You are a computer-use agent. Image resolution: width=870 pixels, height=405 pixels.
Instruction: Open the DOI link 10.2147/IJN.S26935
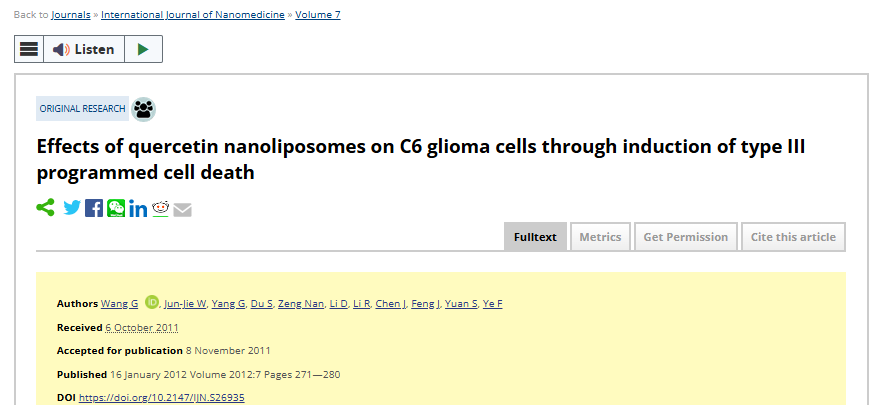[x=161, y=398]
